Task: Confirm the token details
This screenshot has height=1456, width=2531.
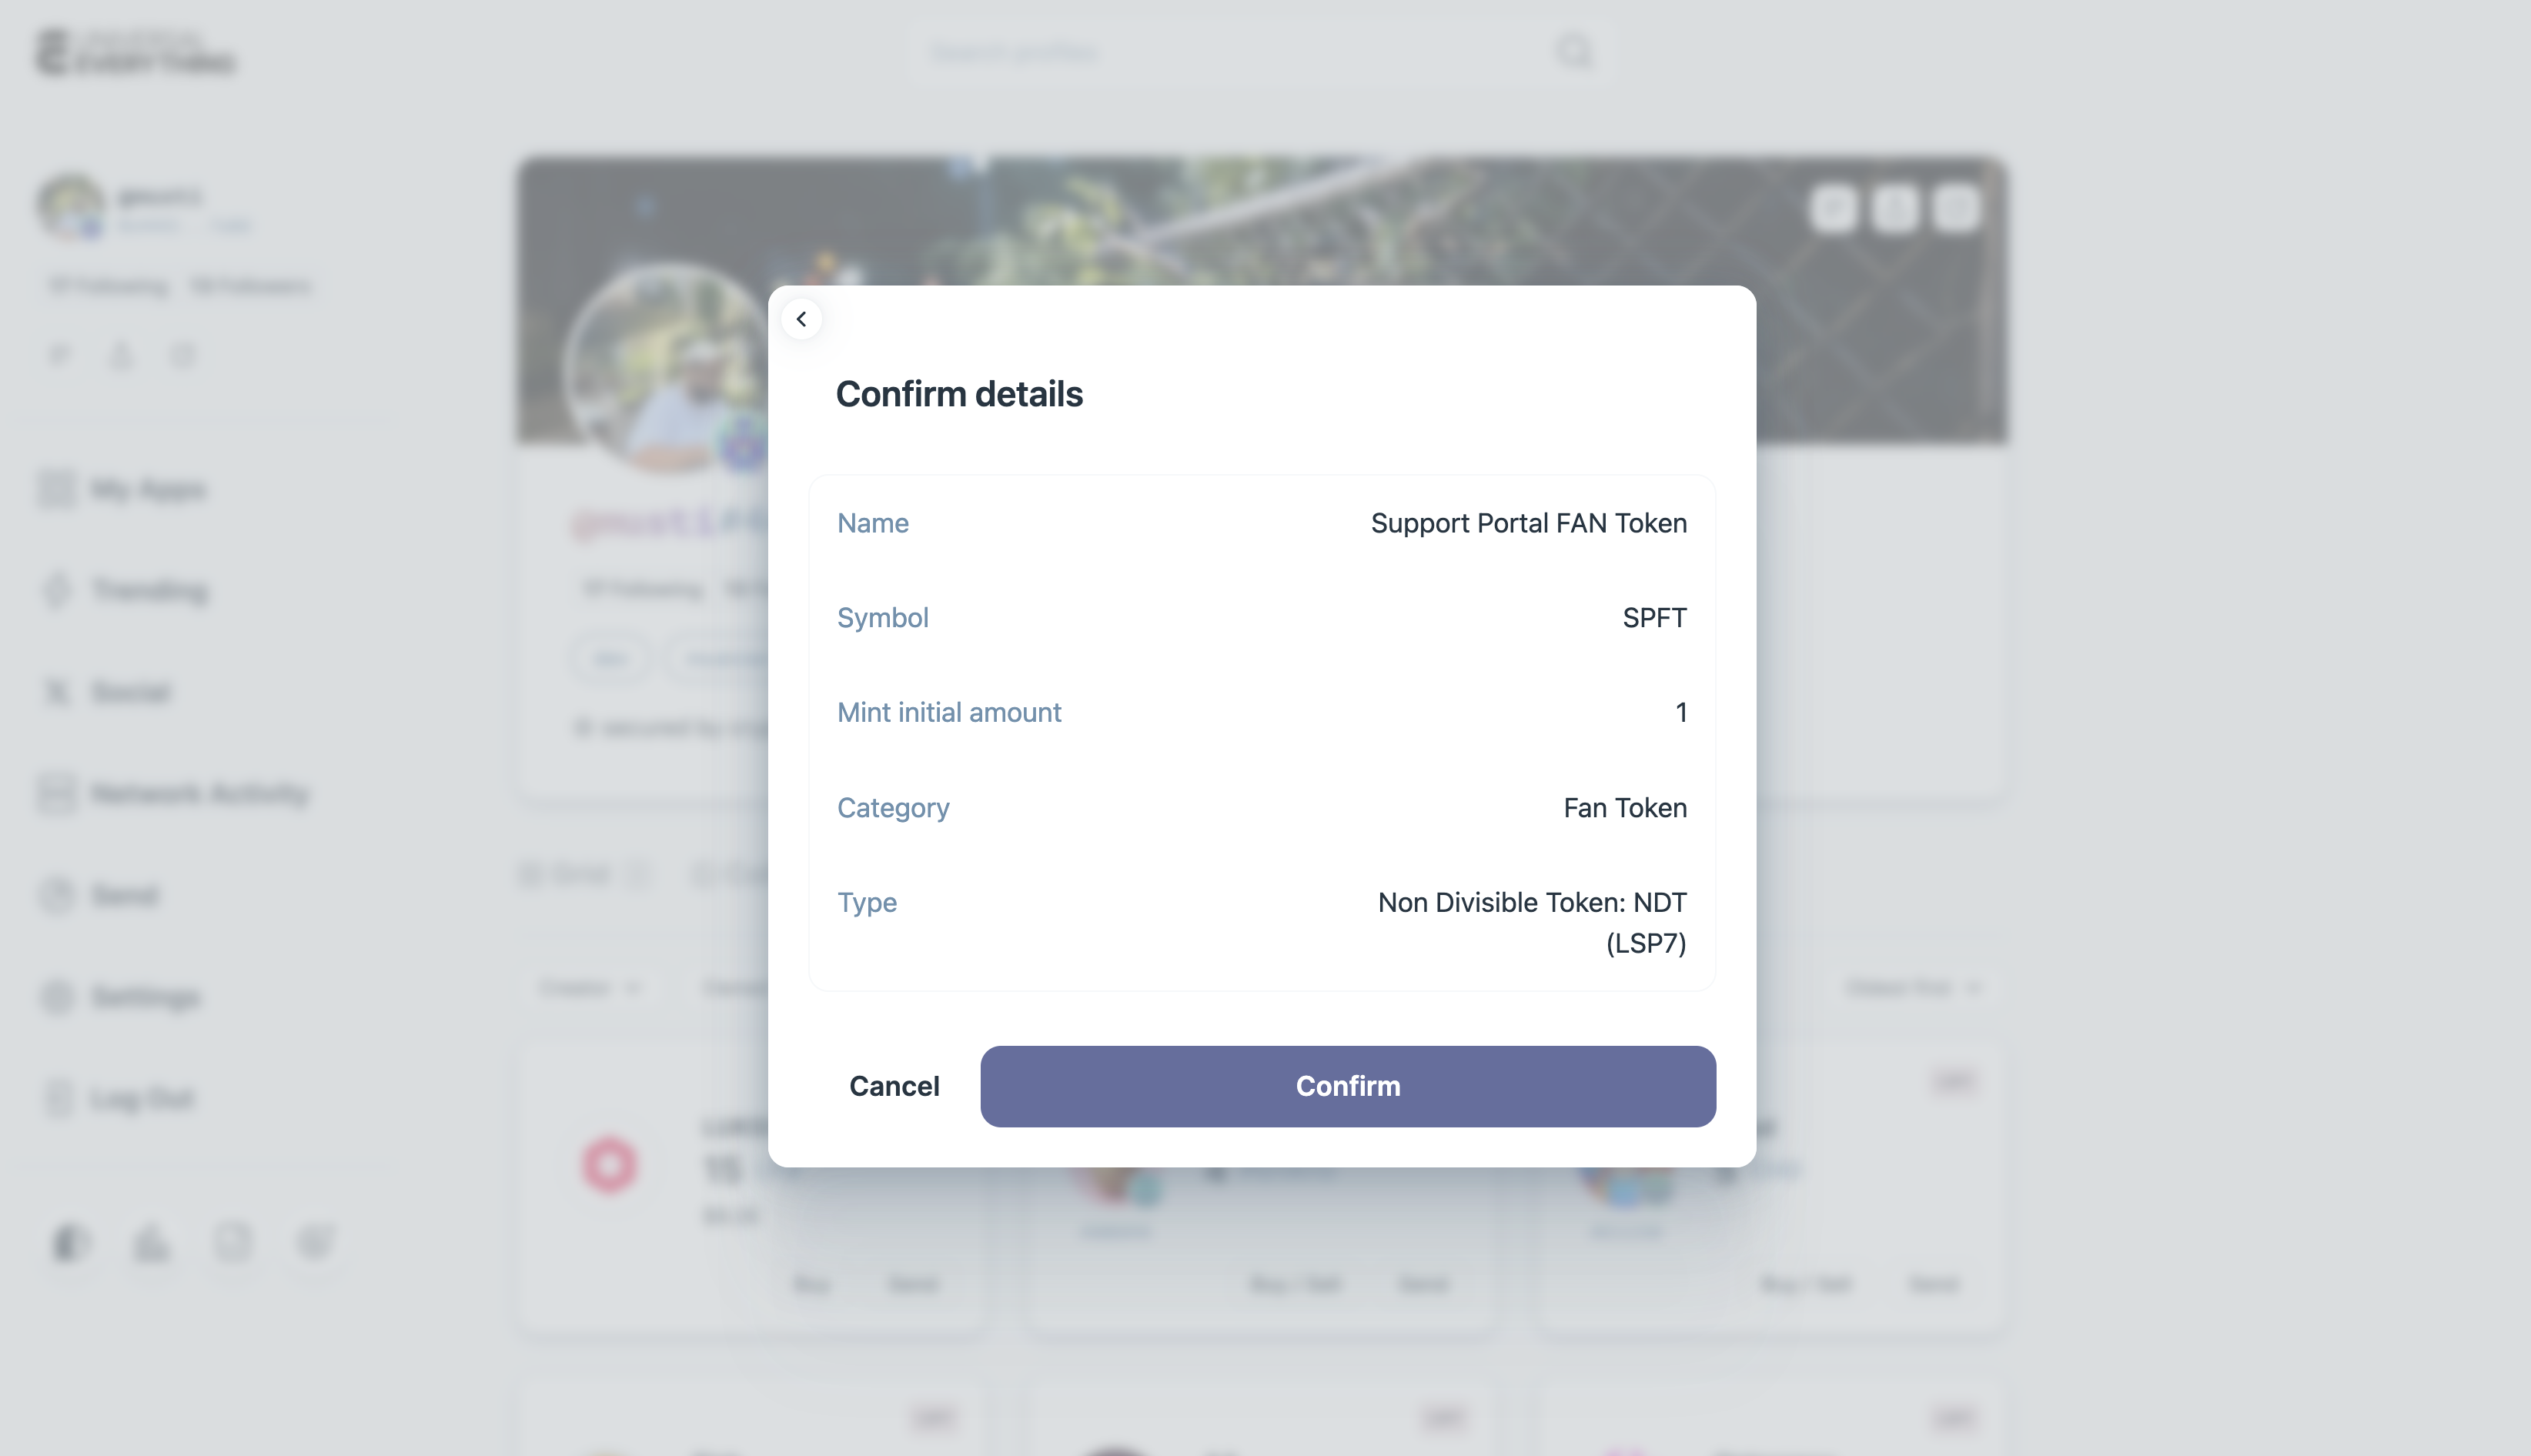Action: (x=1347, y=1086)
